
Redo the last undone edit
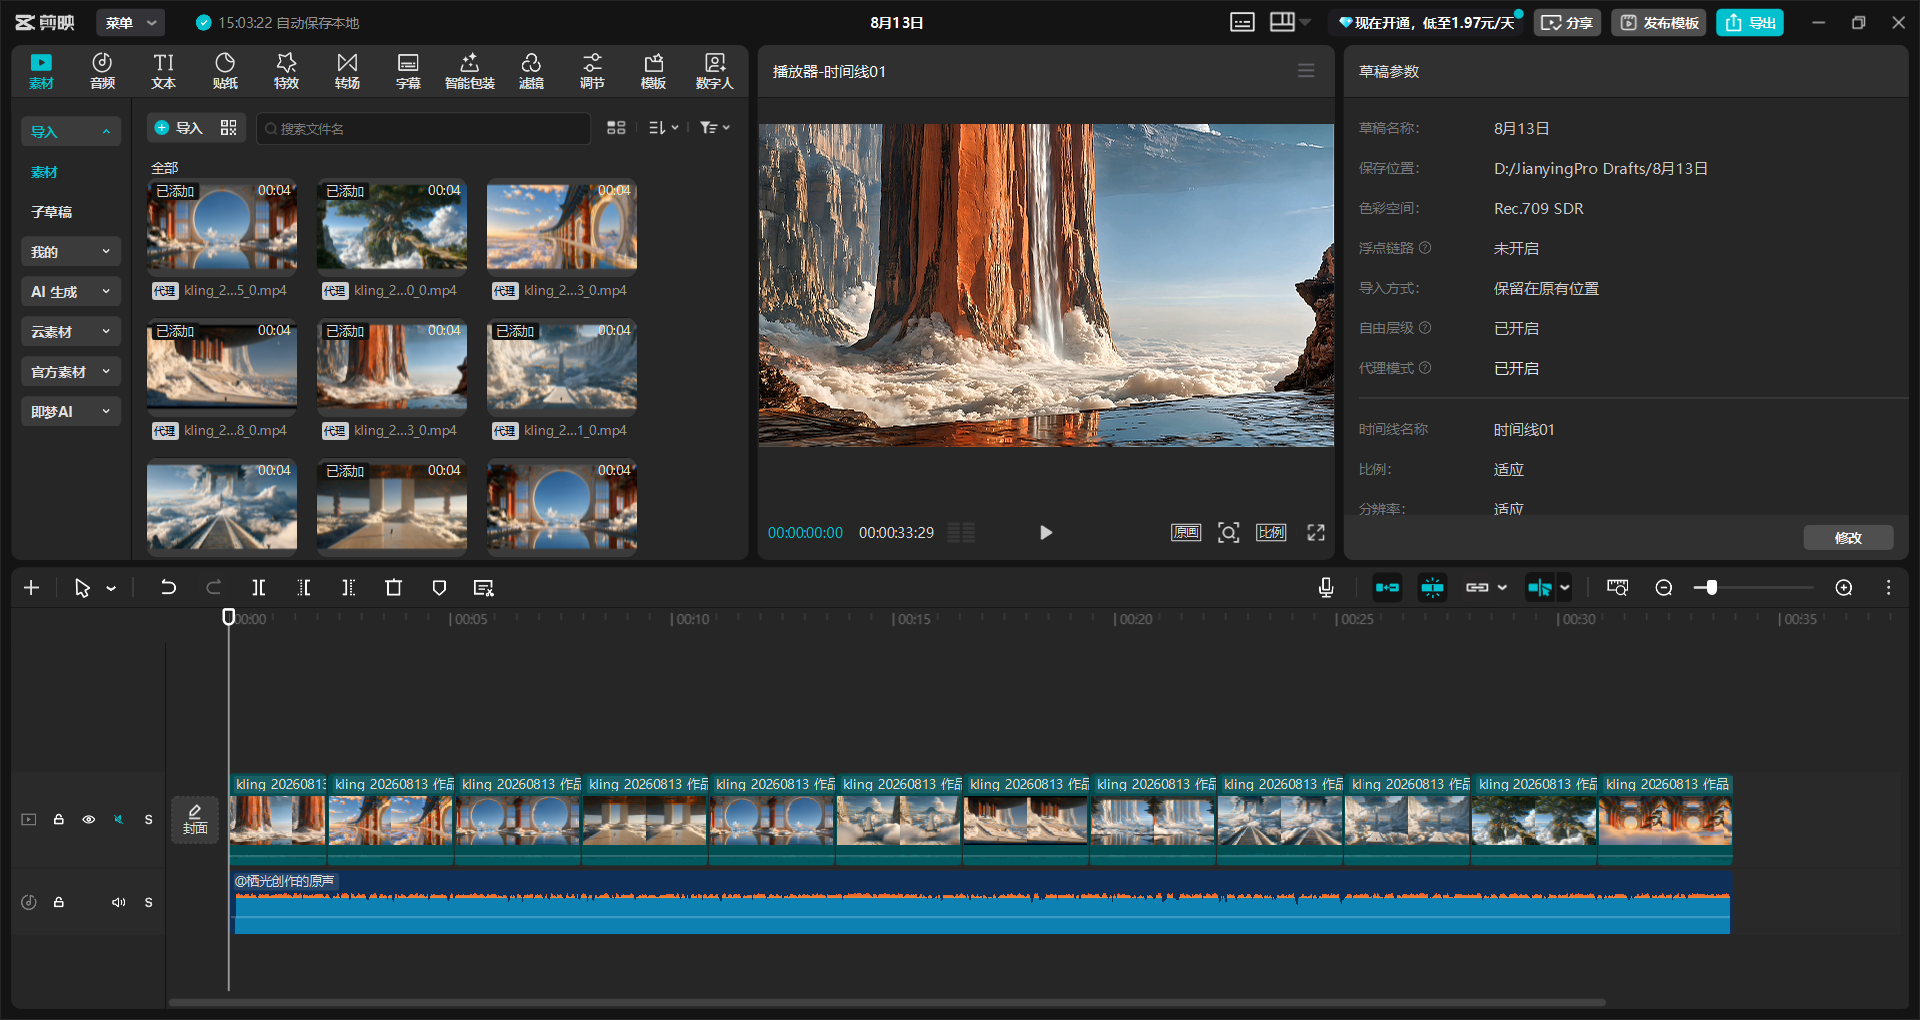(x=213, y=588)
